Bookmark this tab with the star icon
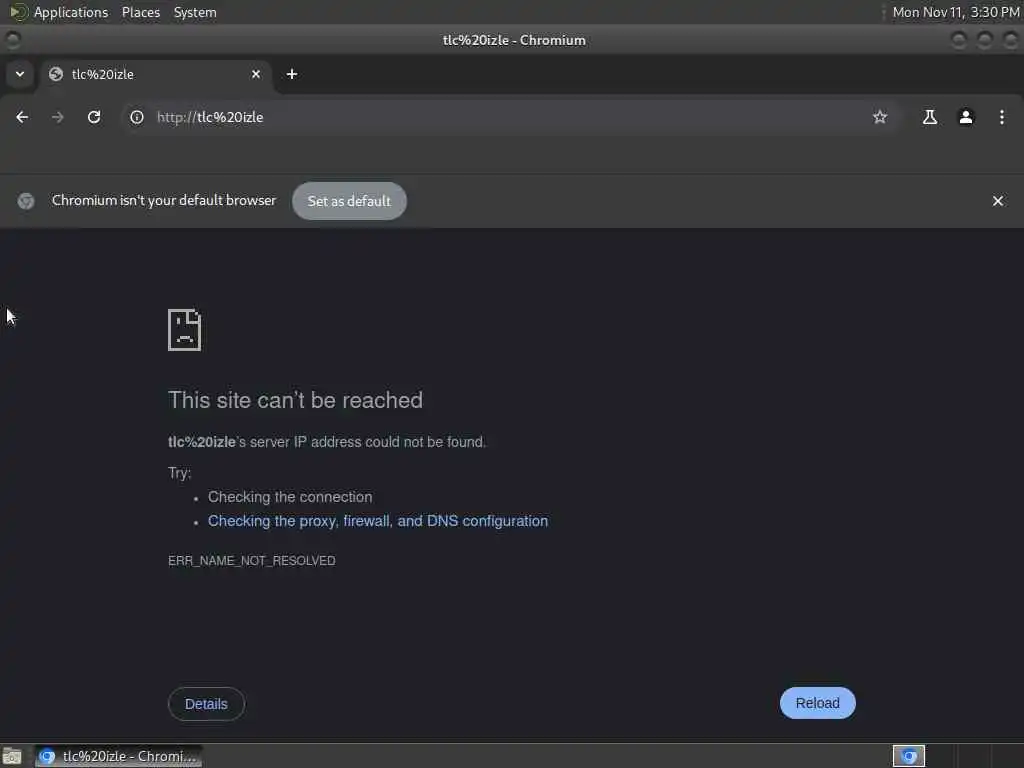 (x=880, y=117)
